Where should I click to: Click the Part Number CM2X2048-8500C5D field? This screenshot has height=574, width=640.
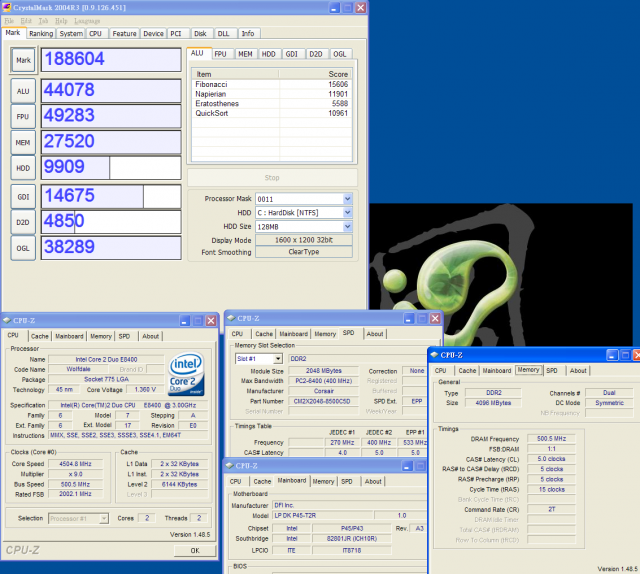[x=323, y=401]
